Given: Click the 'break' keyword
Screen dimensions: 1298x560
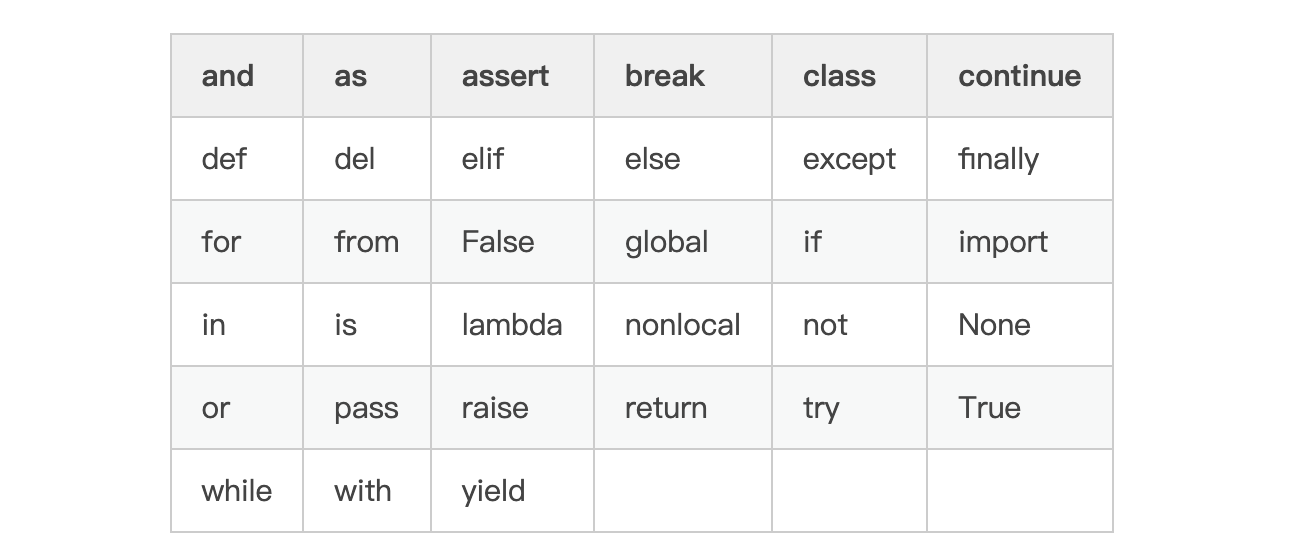Looking at the screenshot, I should click(x=664, y=76).
